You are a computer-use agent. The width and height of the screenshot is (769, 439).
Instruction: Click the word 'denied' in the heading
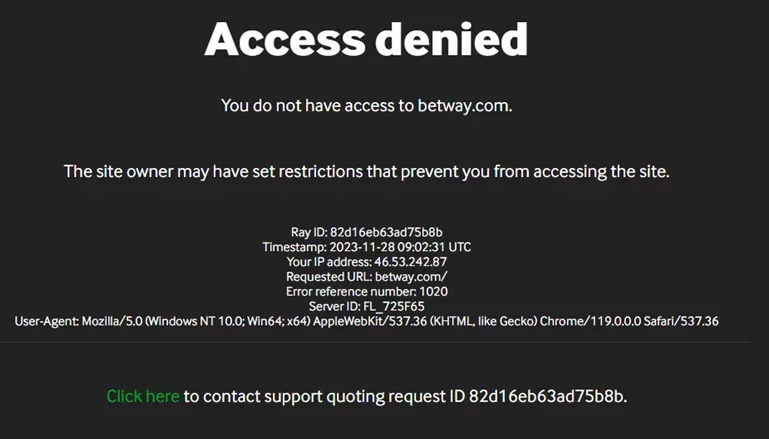[x=451, y=39]
